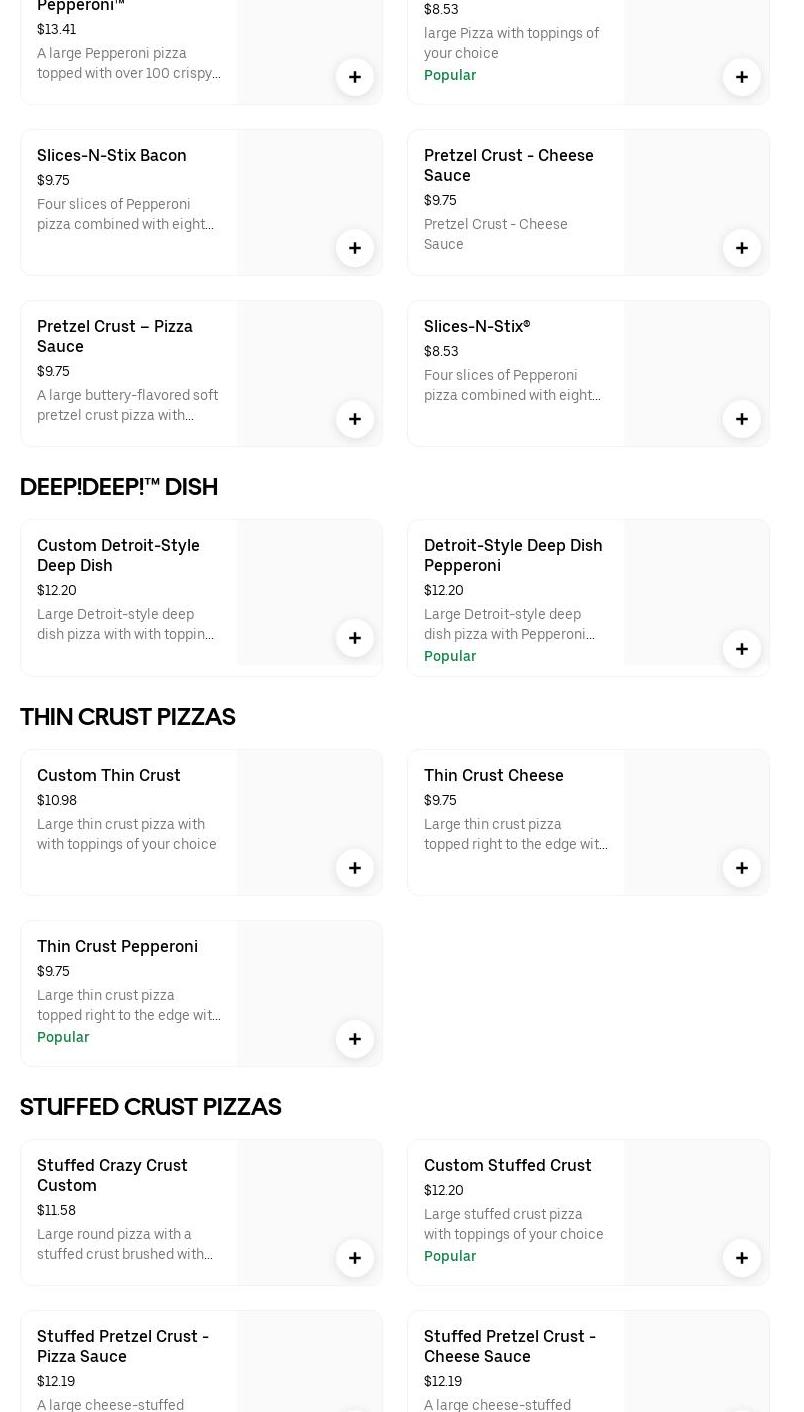The height and width of the screenshot is (1412, 804).
Task: Add Slices-N-Stix Bacon to cart
Action: (355, 248)
